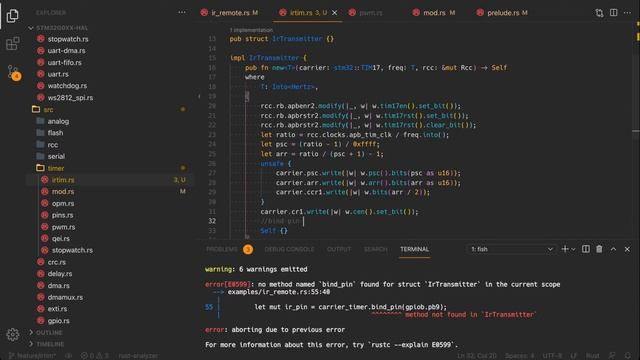Change language mode from Rust
The height and width of the screenshot is (360, 640).
coord(593,356)
